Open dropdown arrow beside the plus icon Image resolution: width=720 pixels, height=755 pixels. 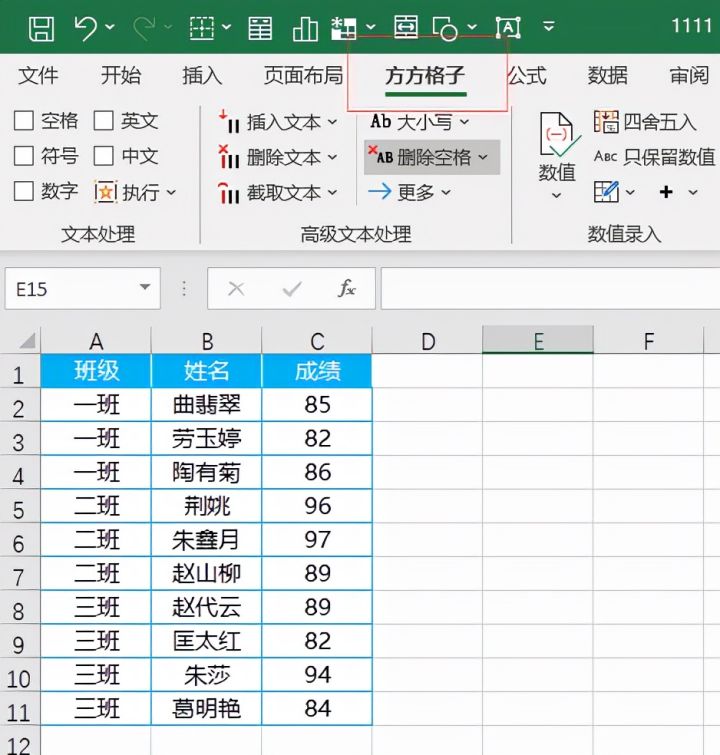693,192
